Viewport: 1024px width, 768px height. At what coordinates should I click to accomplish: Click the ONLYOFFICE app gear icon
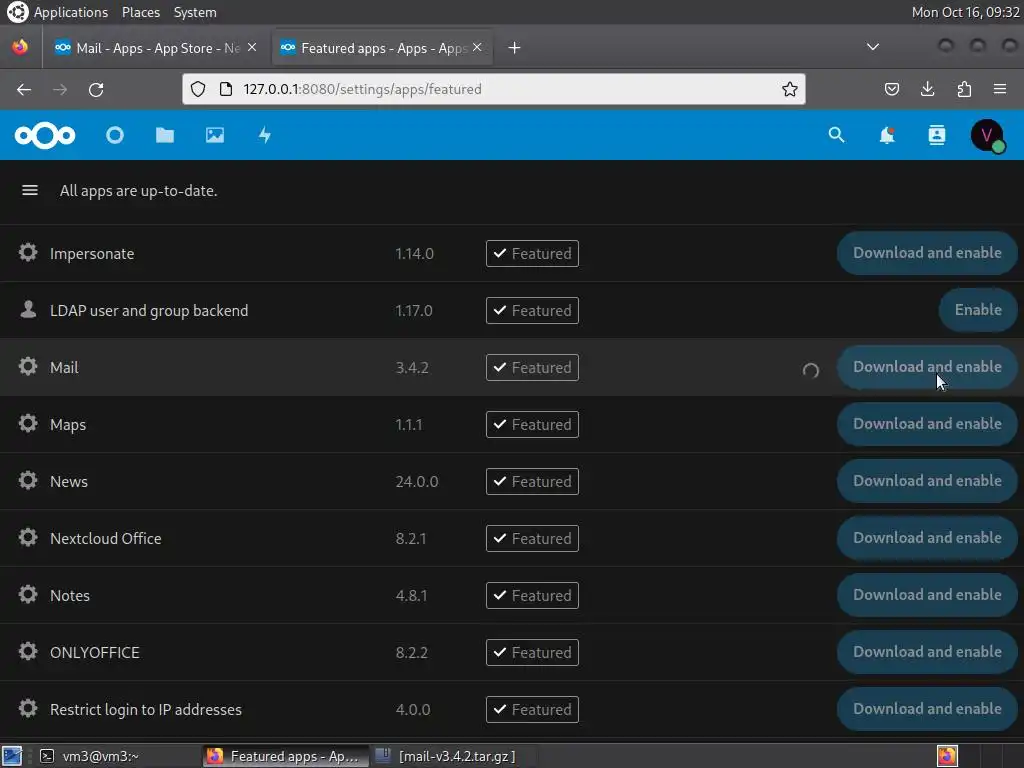point(27,651)
